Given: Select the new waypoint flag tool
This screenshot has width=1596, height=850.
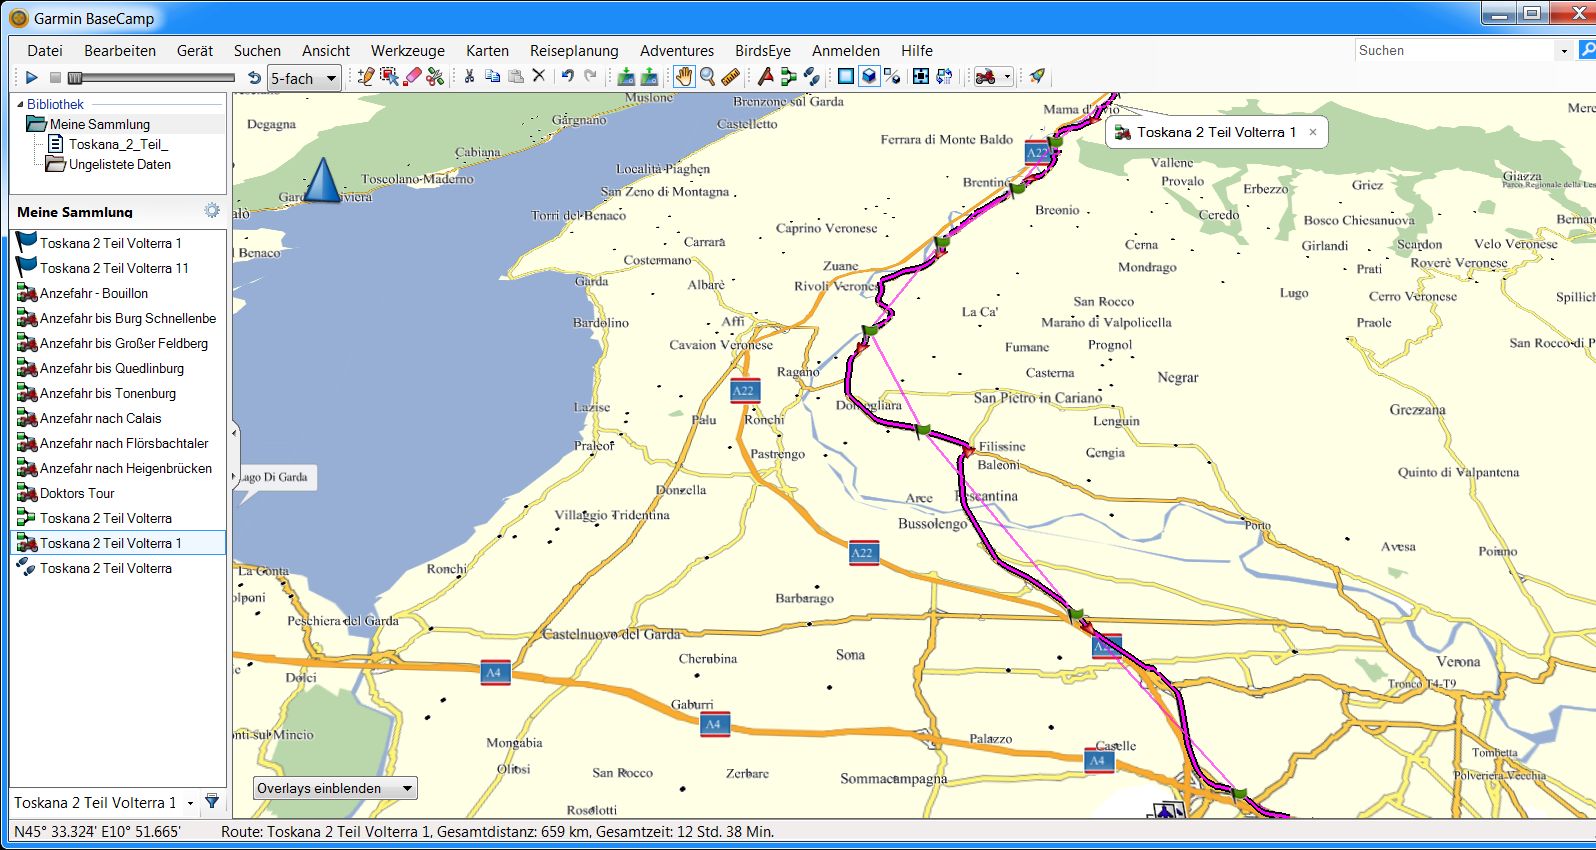Looking at the screenshot, I should 765,76.
